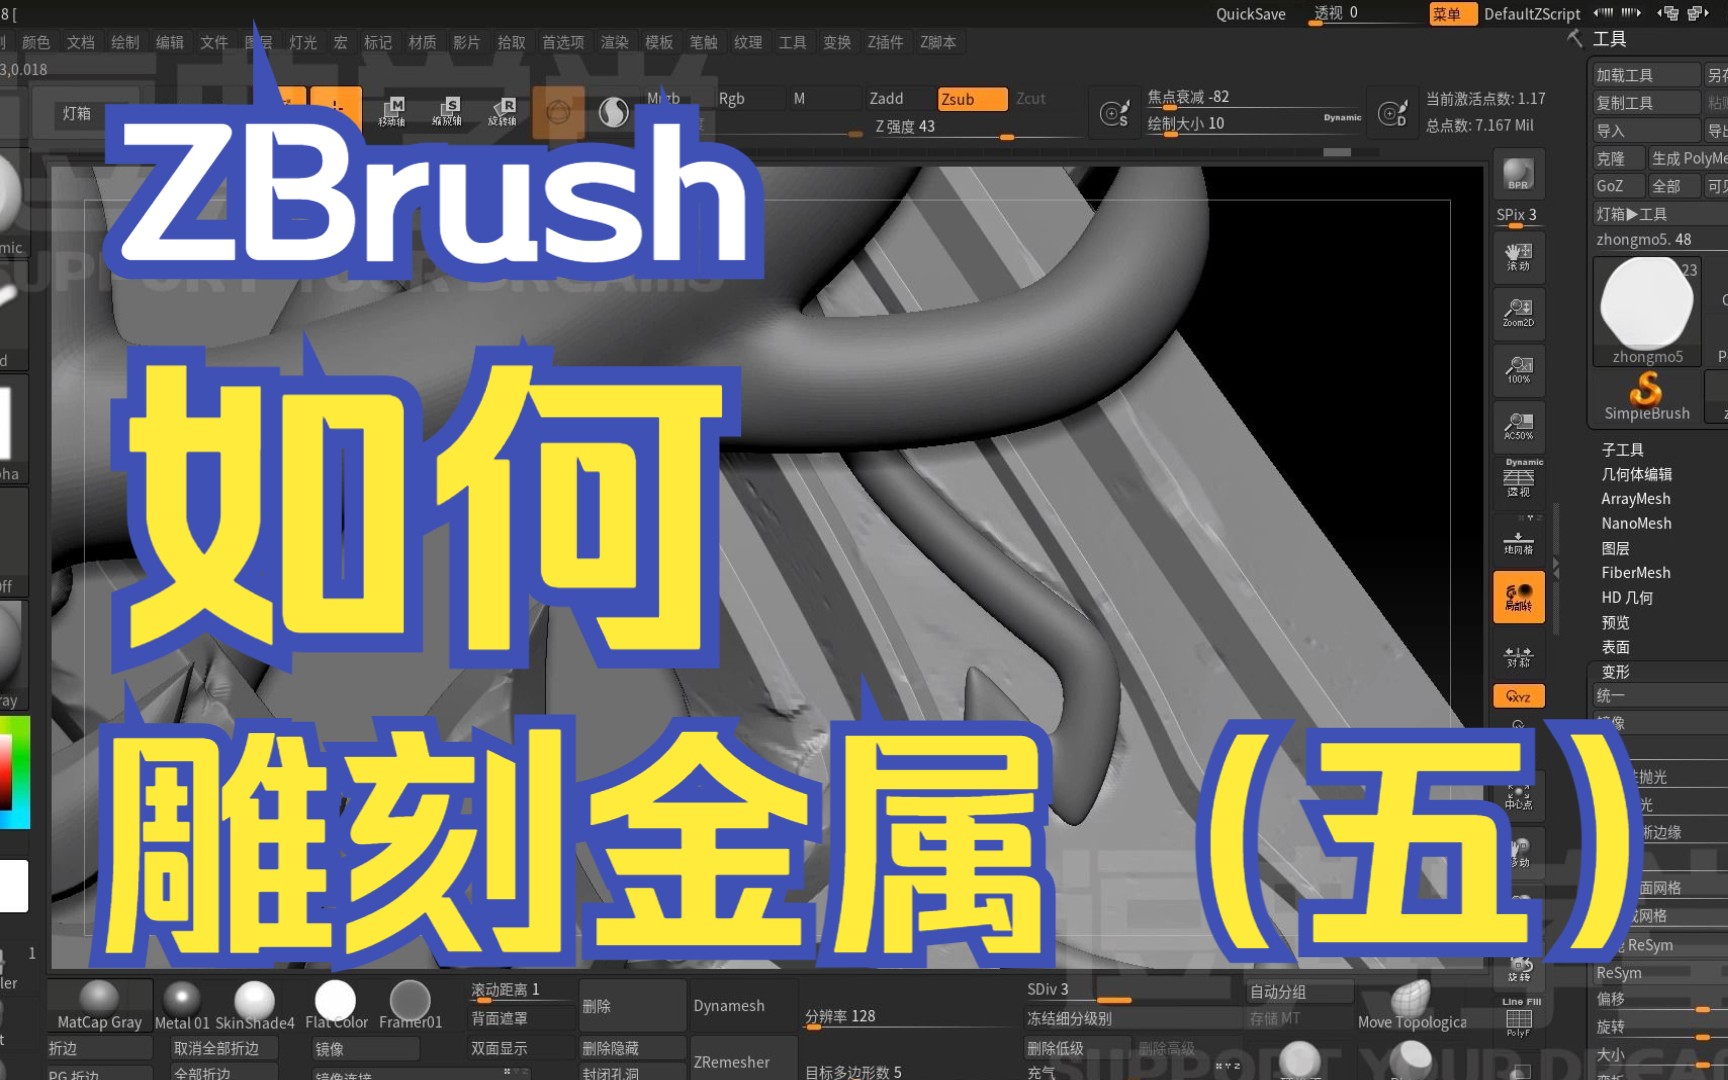The width and height of the screenshot is (1728, 1080).
Task: Toggle local transformations orange icon
Action: [1518, 597]
